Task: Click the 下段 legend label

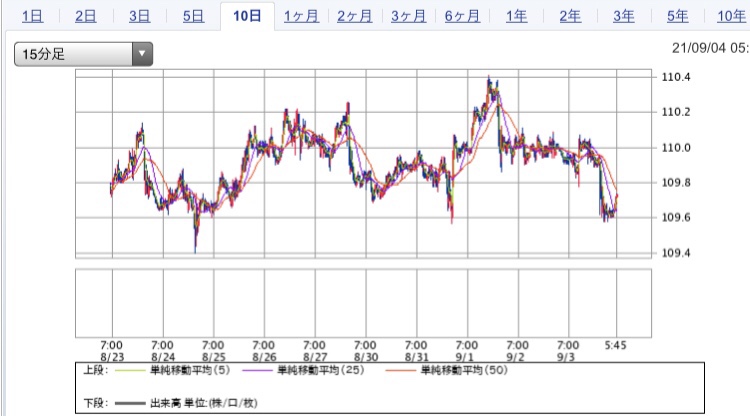Action: [x=96, y=403]
